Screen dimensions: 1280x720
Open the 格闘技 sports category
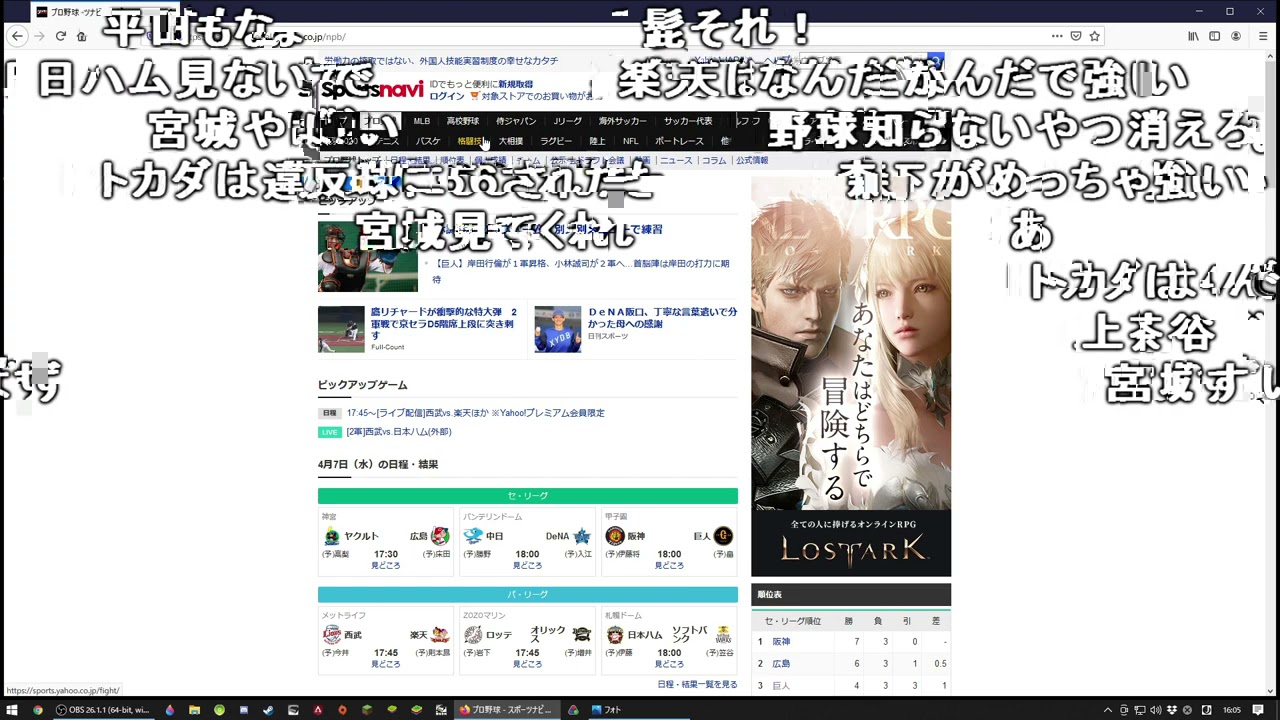470,141
